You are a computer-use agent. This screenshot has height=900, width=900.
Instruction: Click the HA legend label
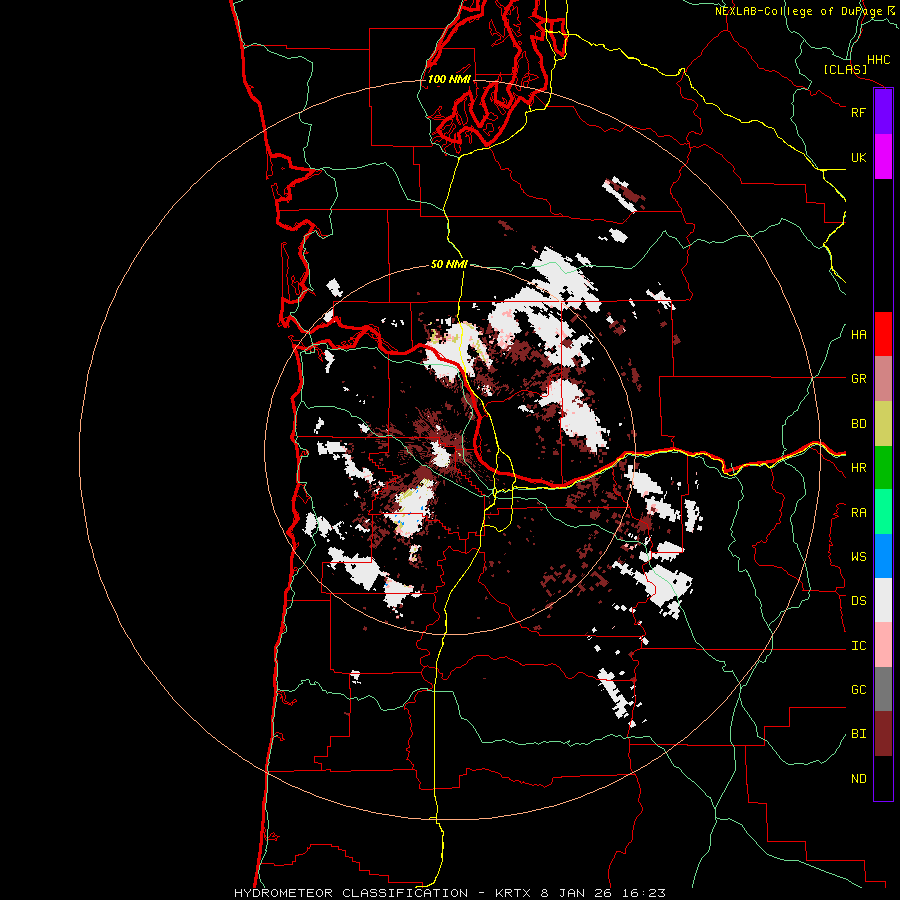(858, 334)
